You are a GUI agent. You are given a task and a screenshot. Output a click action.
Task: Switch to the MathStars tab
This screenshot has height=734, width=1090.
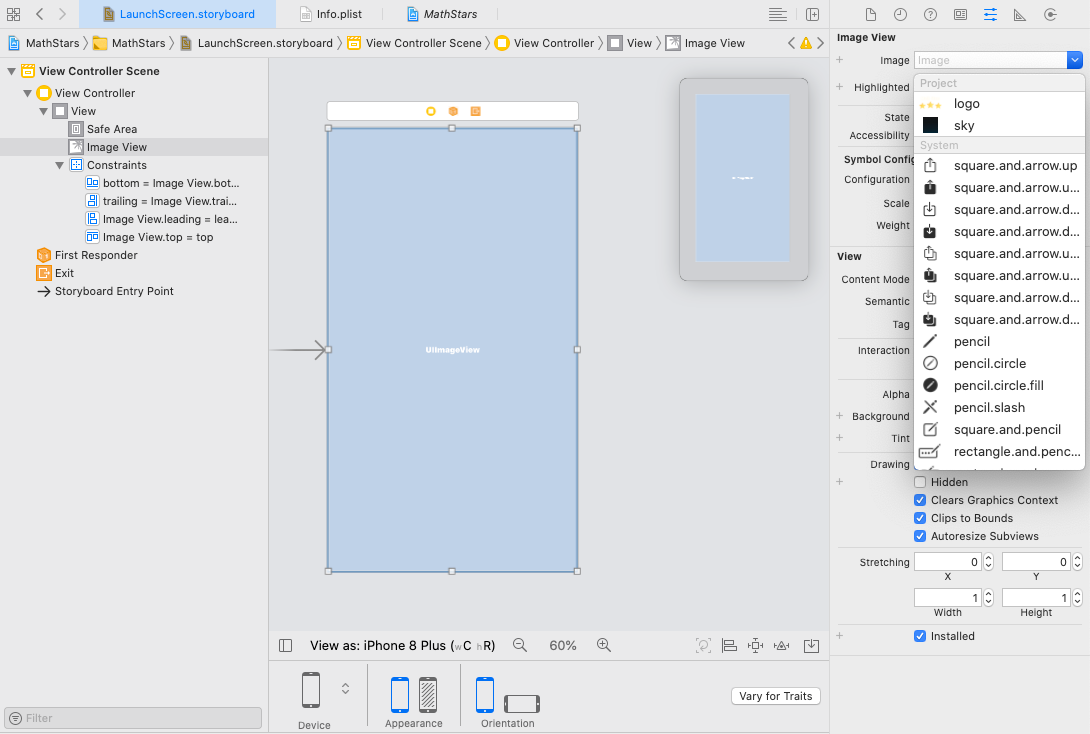pyautogui.click(x=441, y=14)
